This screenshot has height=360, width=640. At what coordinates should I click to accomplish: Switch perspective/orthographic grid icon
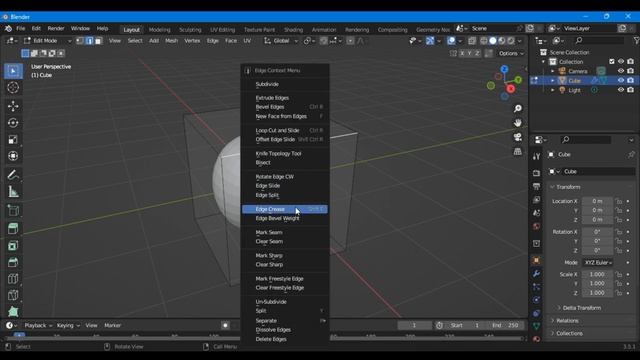(x=518, y=151)
